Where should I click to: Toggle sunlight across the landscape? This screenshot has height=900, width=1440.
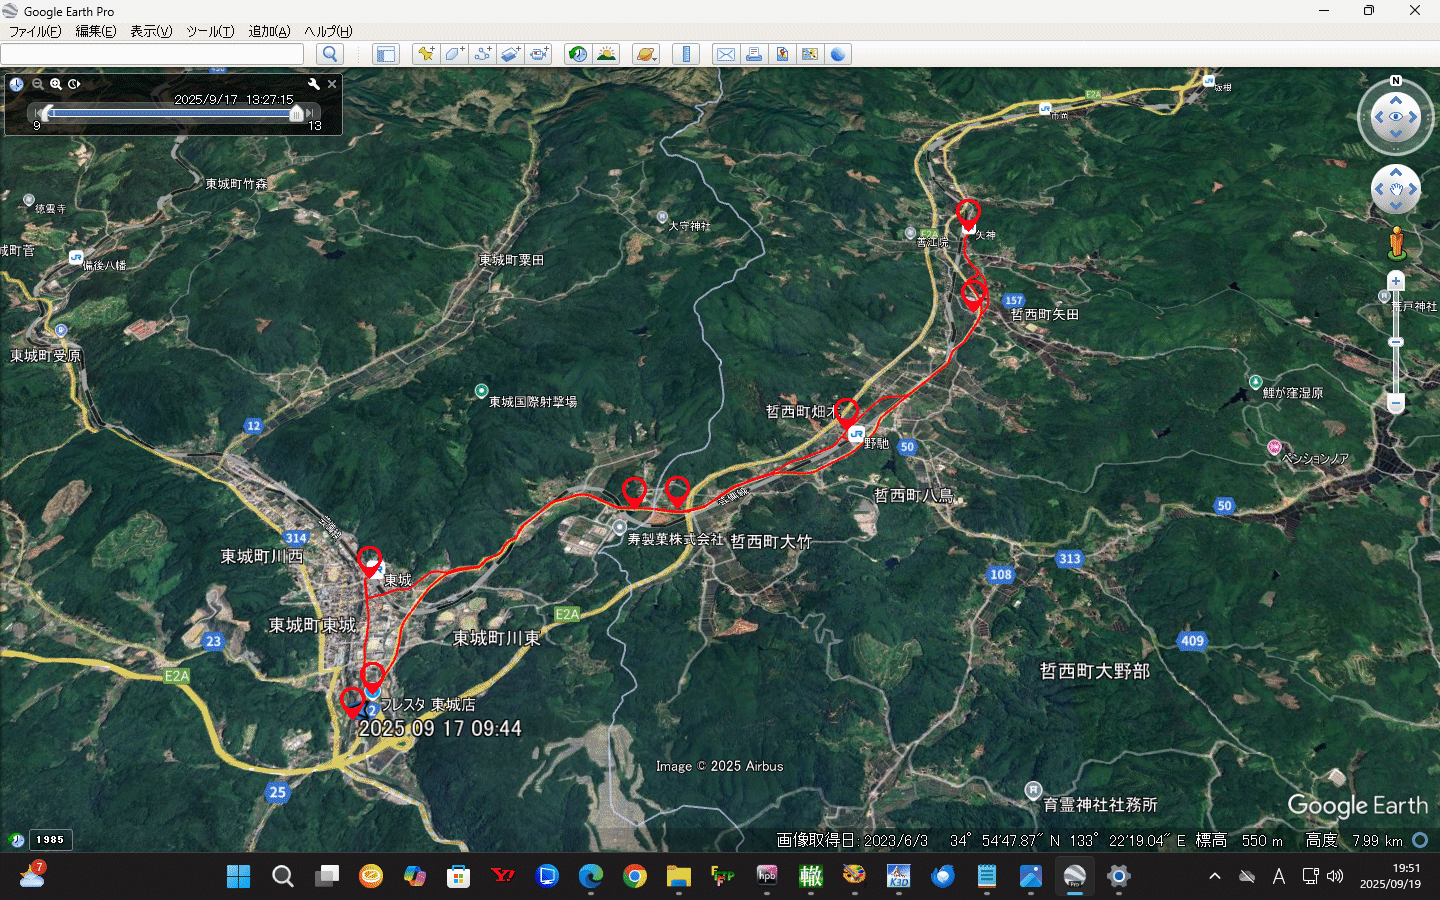tap(606, 54)
